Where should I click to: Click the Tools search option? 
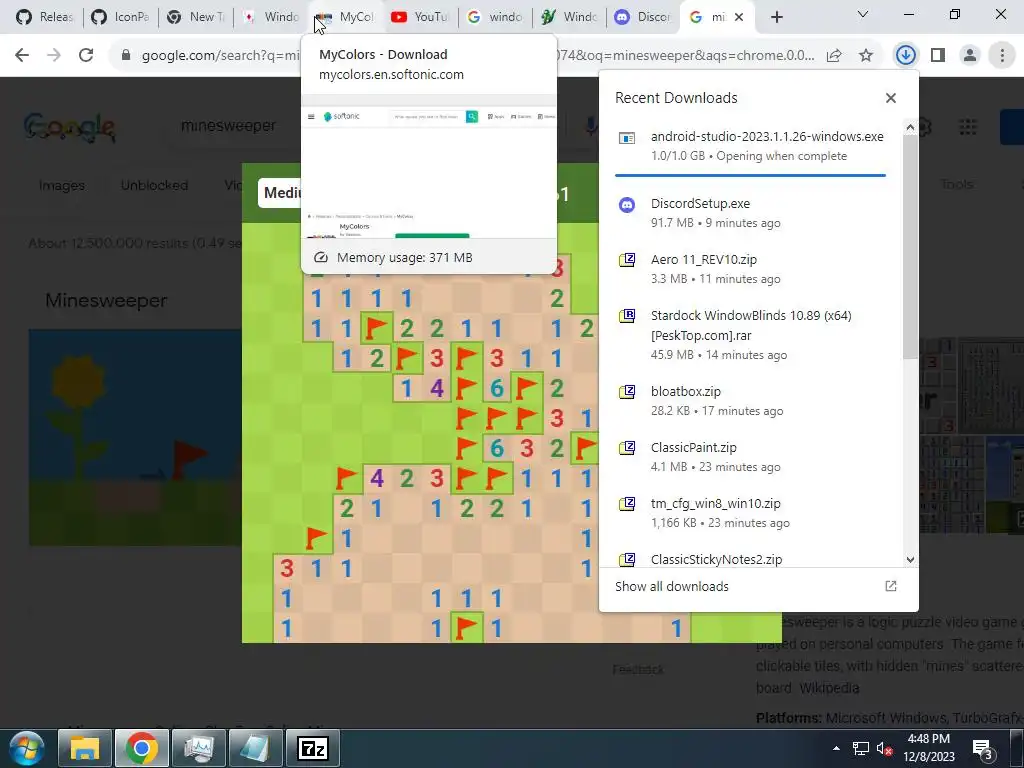pyautogui.click(x=957, y=185)
